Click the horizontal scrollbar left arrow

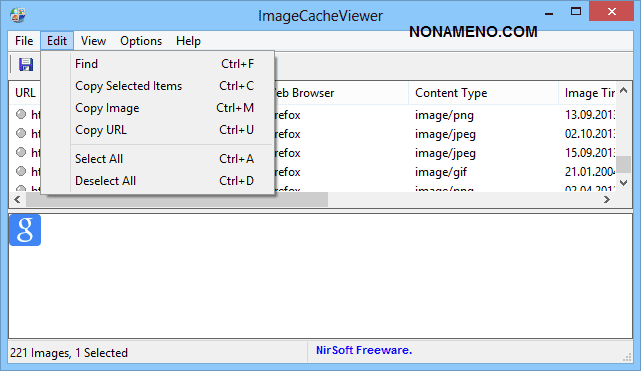point(17,199)
